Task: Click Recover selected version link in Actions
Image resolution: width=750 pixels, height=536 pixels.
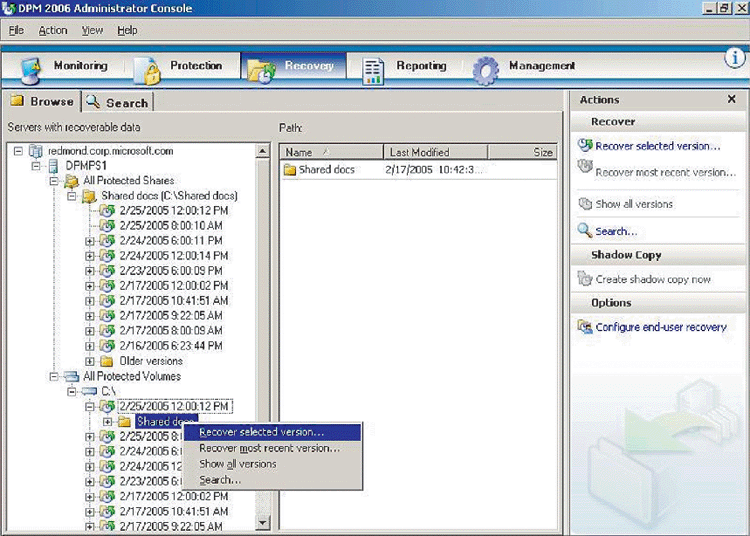Action: (x=658, y=146)
